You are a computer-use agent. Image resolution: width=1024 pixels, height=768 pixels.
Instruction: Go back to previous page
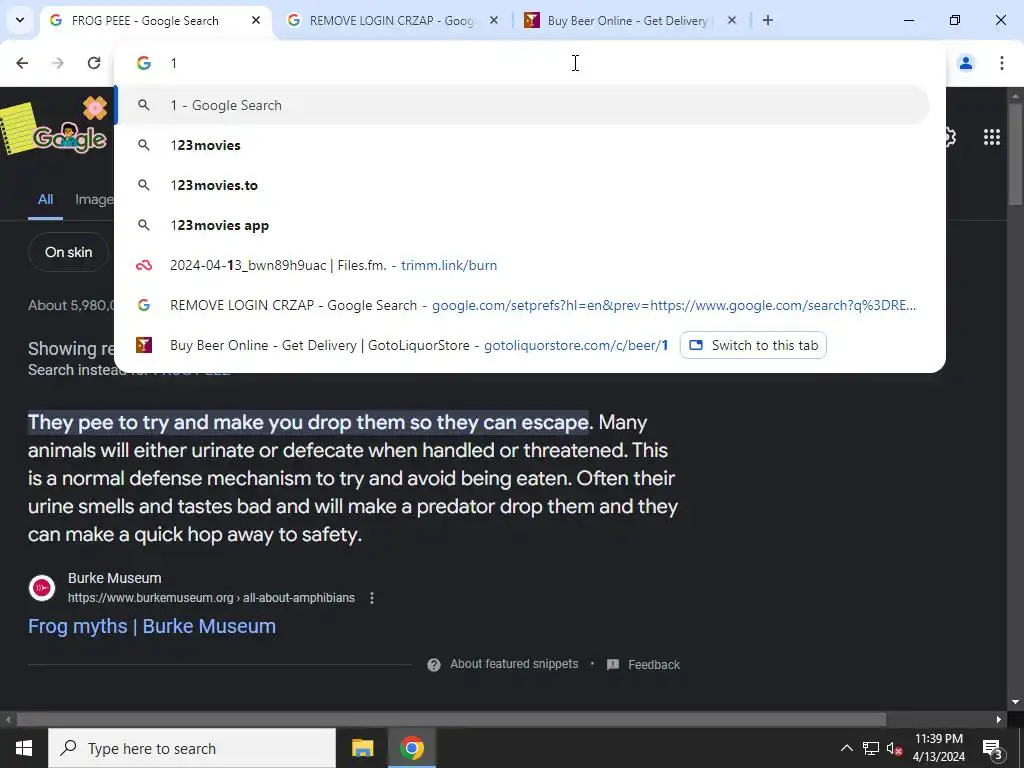click(x=22, y=63)
